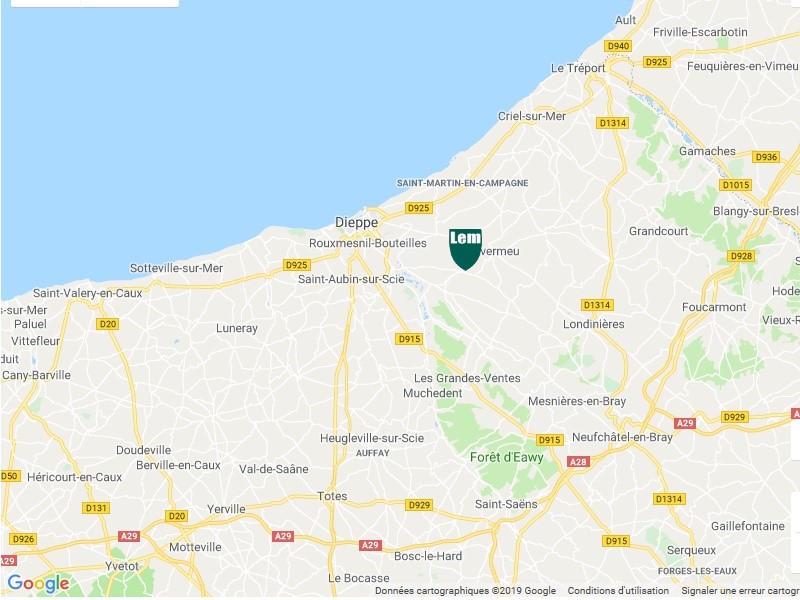Click the Saint-Valery-en-Caux label

(x=87, y=293)
